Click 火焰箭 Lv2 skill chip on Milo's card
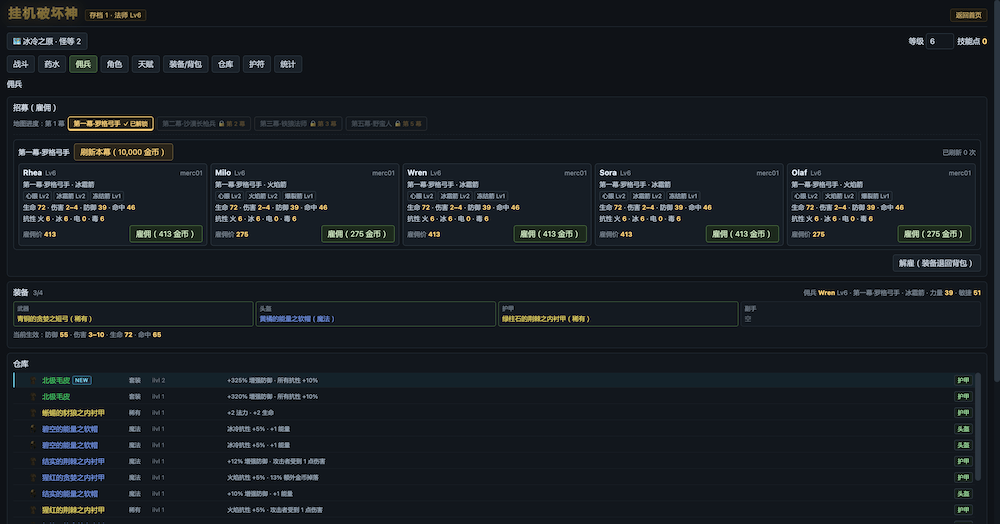1000x524 pixels. tap(263, 196)
